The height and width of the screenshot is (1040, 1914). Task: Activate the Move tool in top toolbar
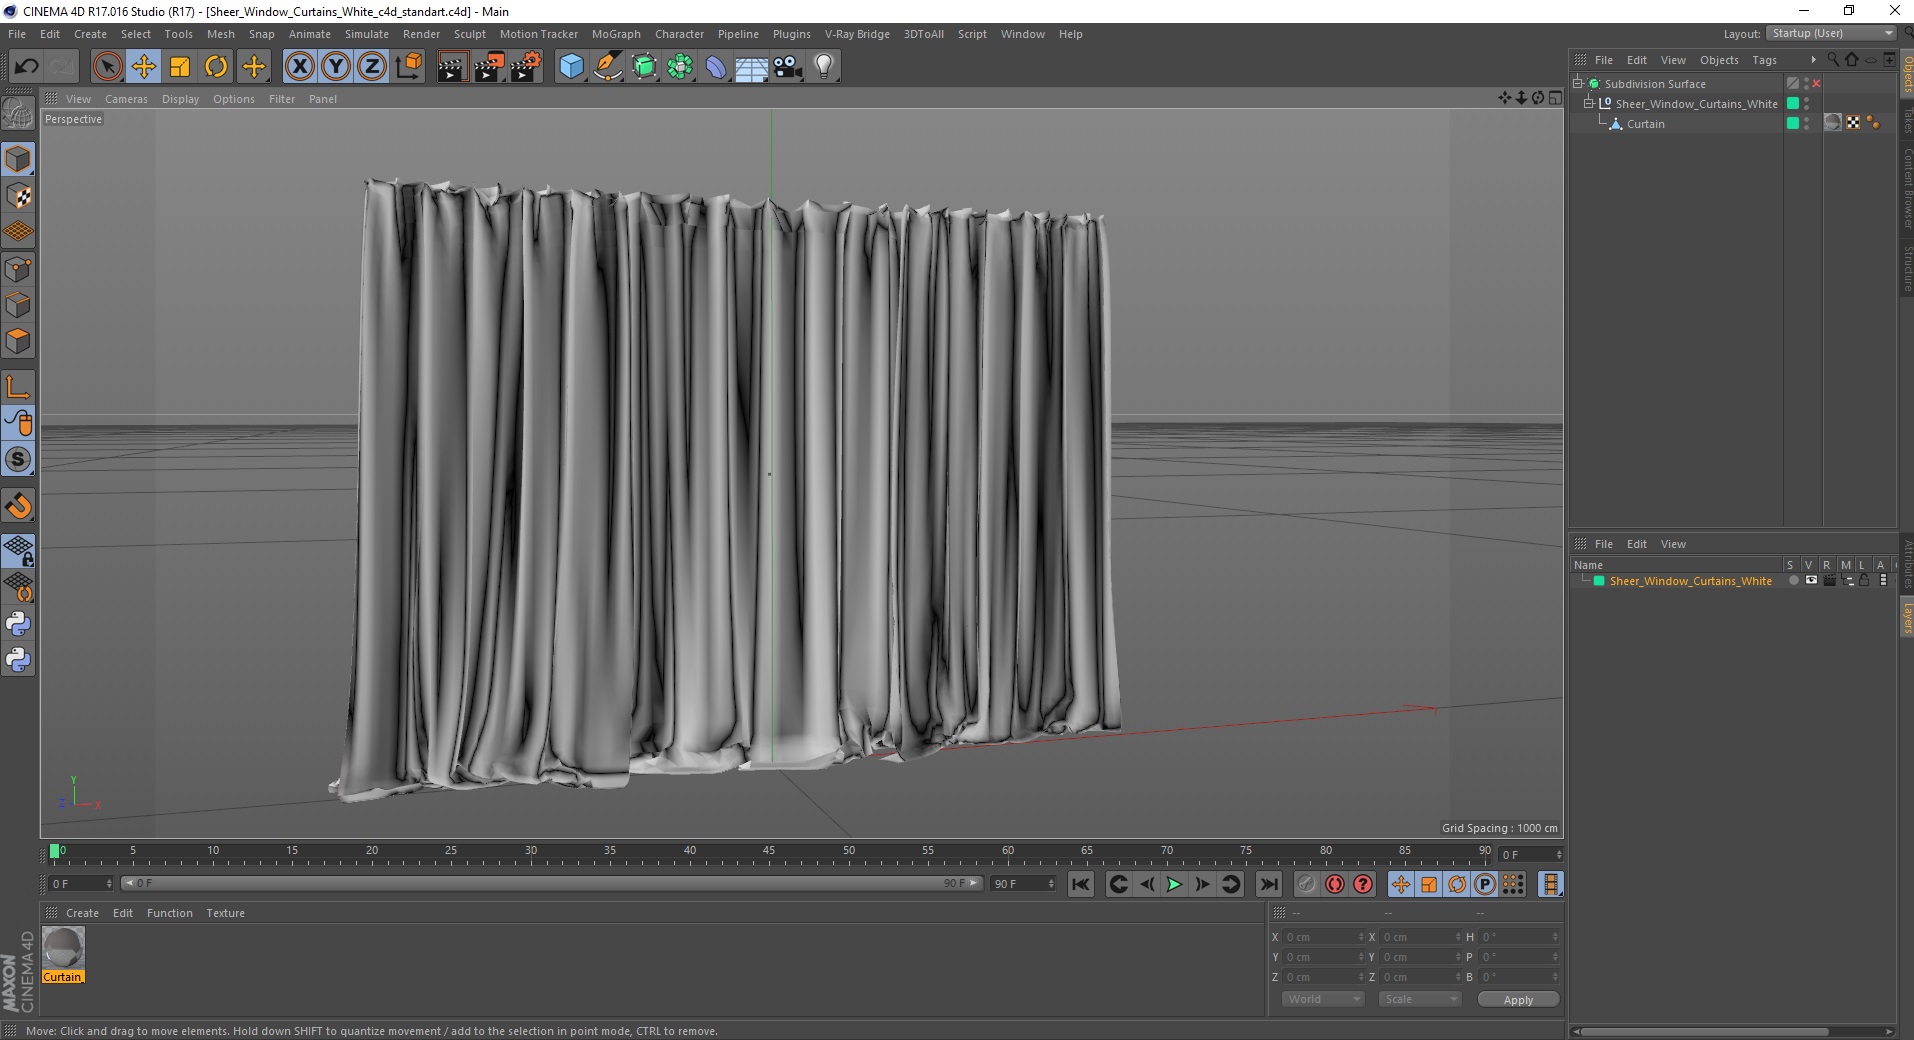coord(144,67)
